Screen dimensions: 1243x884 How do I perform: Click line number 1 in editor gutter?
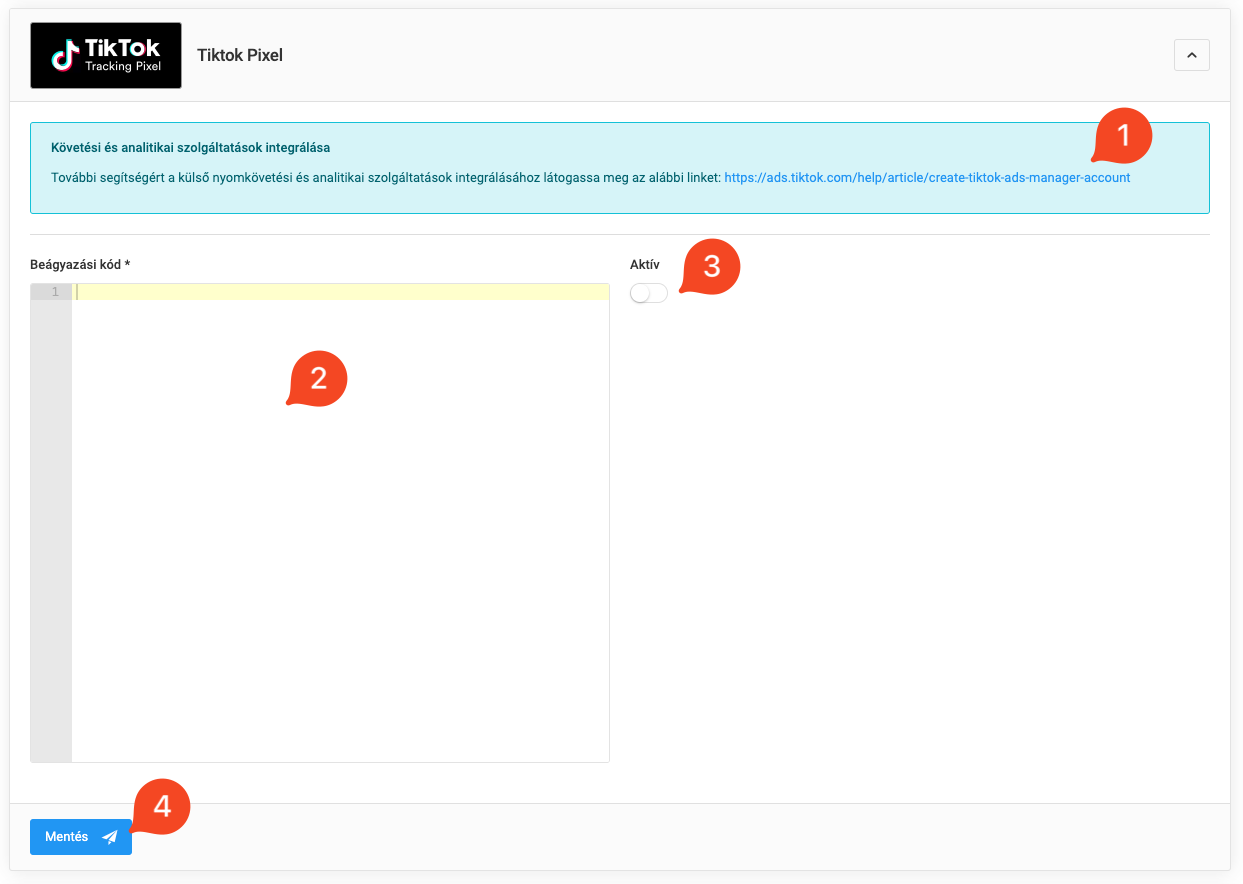point(52,292)
